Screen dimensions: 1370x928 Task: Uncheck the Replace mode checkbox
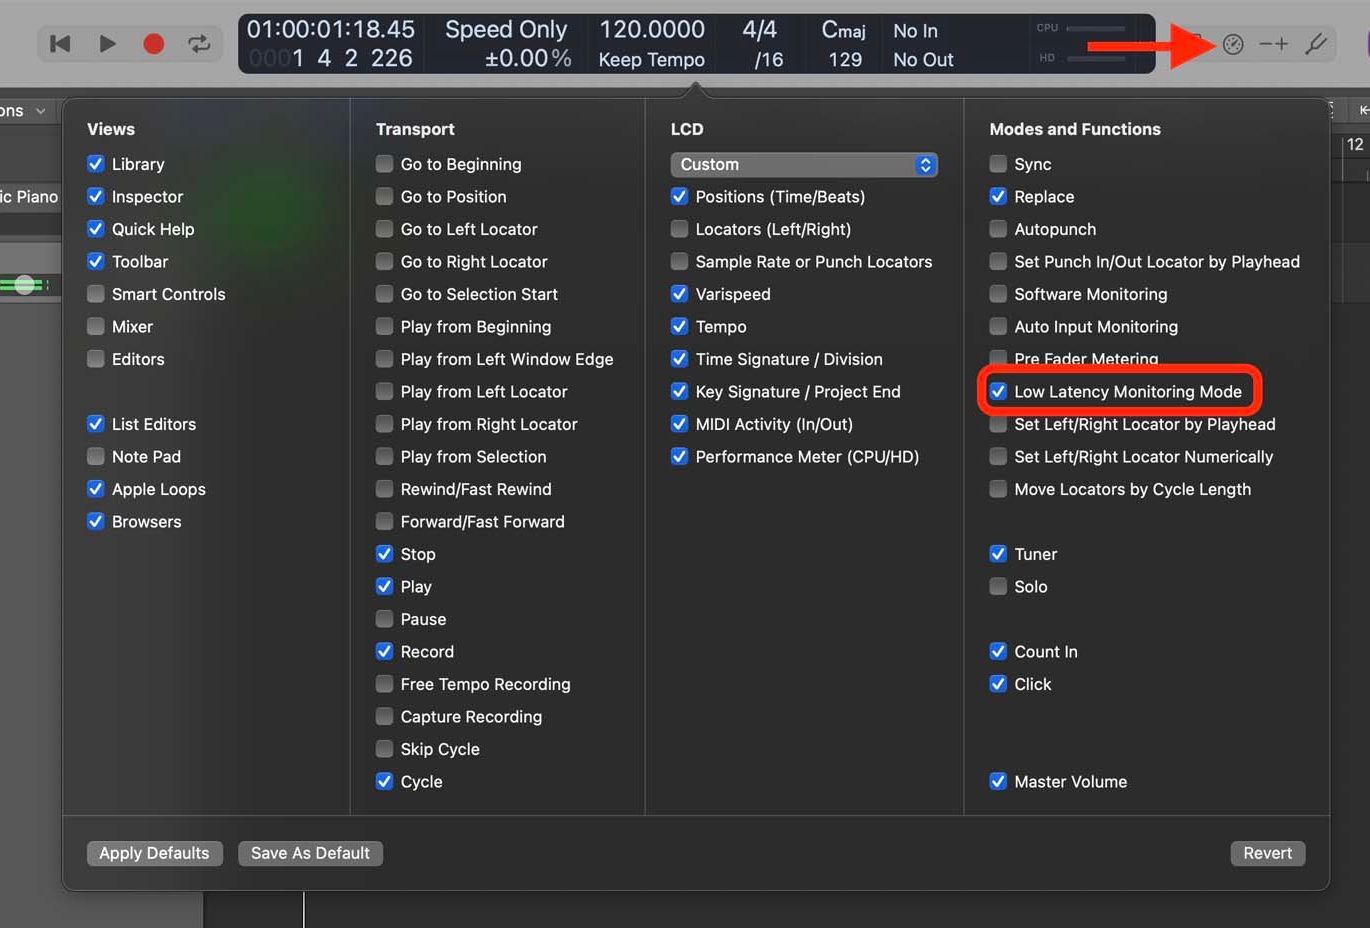coord(998,197)
